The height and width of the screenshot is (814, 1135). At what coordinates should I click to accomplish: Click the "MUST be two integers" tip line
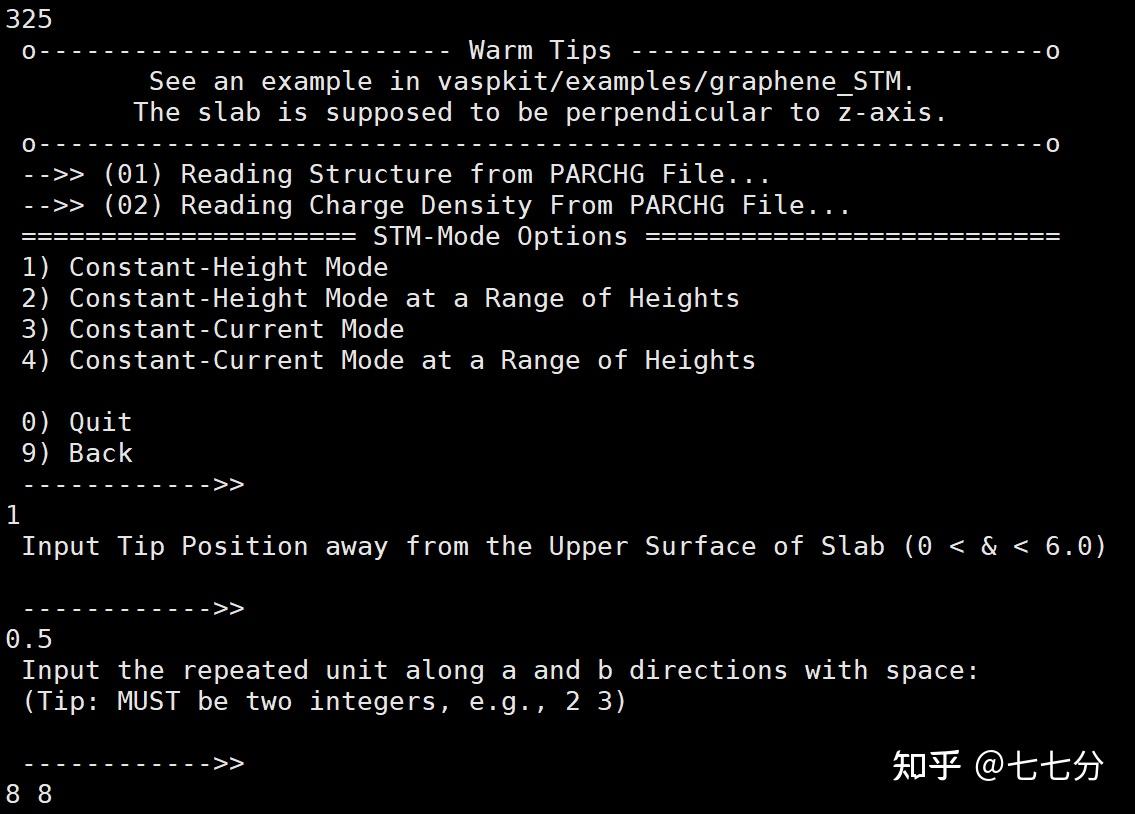(324, 701)
